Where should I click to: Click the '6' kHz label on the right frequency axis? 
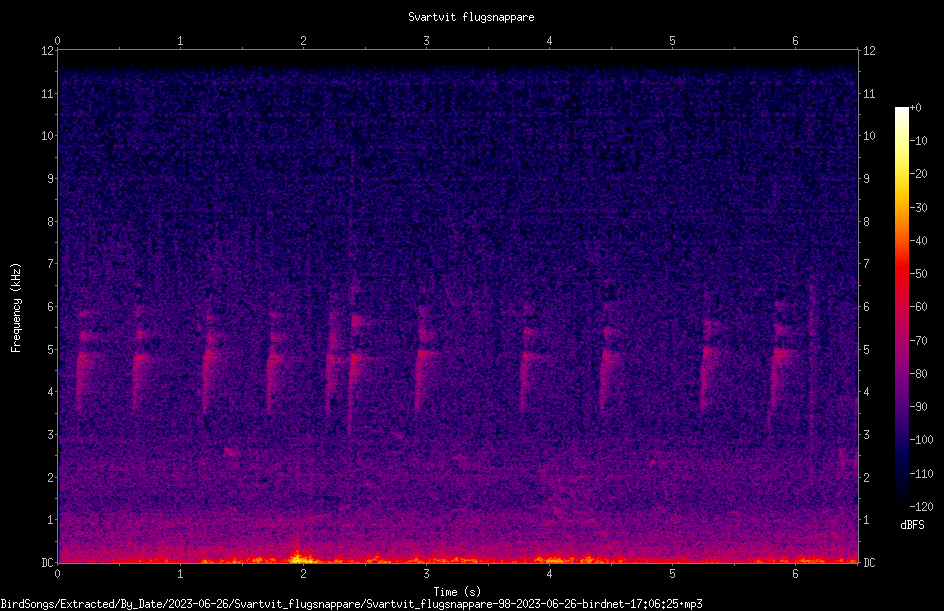(866, 307)
